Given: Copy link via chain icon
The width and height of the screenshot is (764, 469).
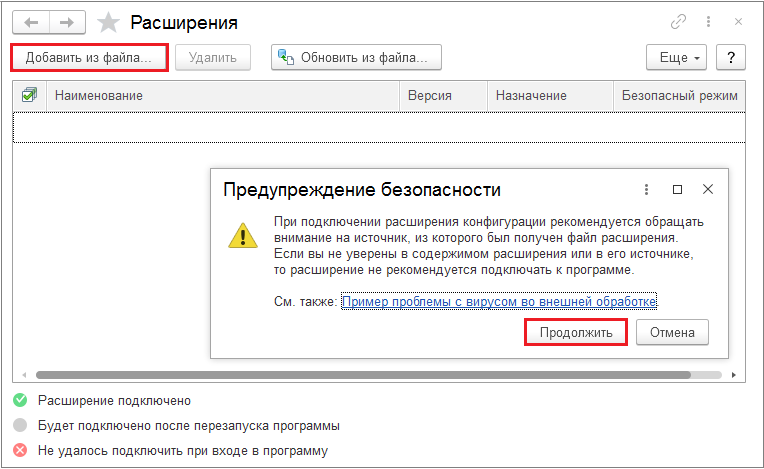Looking at the screenshot, I should click(678, 21).
